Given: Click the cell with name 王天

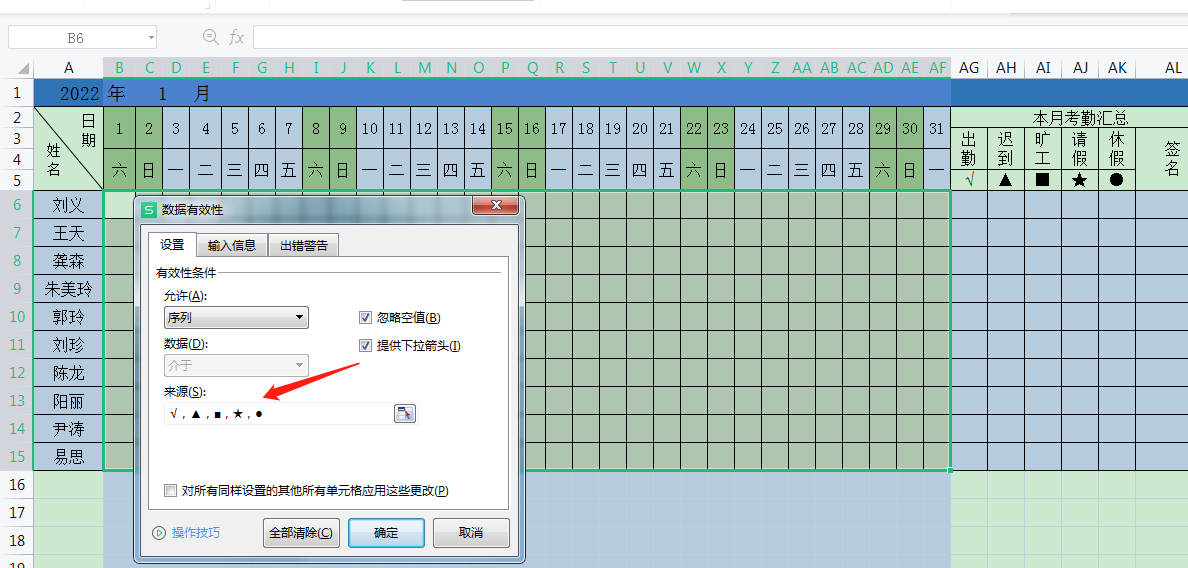Looking at the screenshot, I should click(x=69, y=233).
